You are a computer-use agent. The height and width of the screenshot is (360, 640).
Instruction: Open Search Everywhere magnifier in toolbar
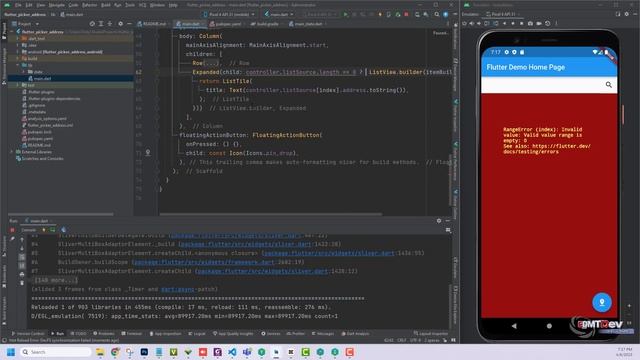(x=437, y=14)
